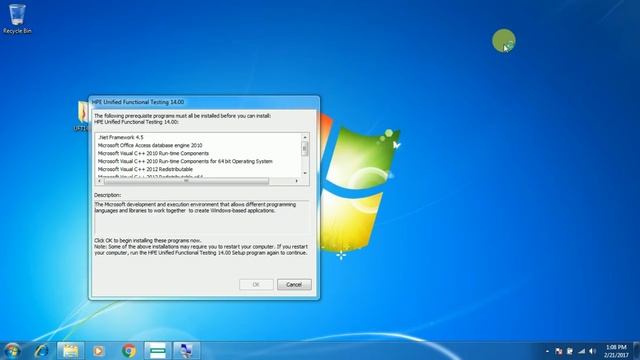Select Microsoft Office Access database engine 2010
640x360 pixels.
(x=150, y=145)
